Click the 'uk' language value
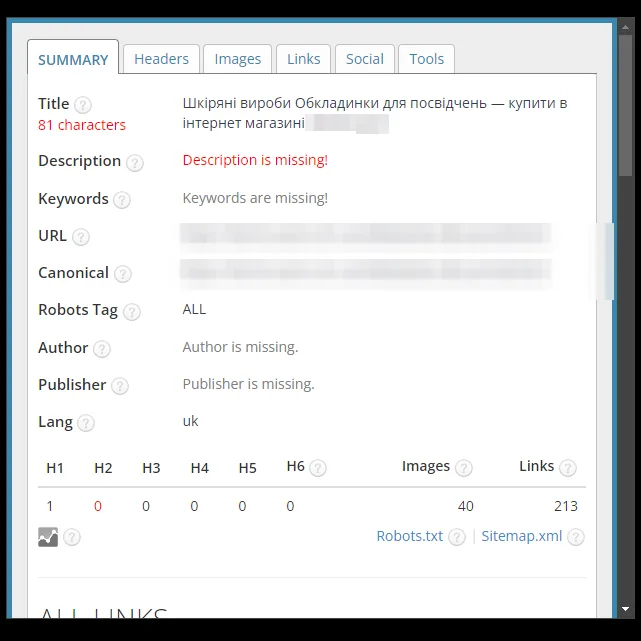Viewport: 641px width, 641px height. coord(191,421)
